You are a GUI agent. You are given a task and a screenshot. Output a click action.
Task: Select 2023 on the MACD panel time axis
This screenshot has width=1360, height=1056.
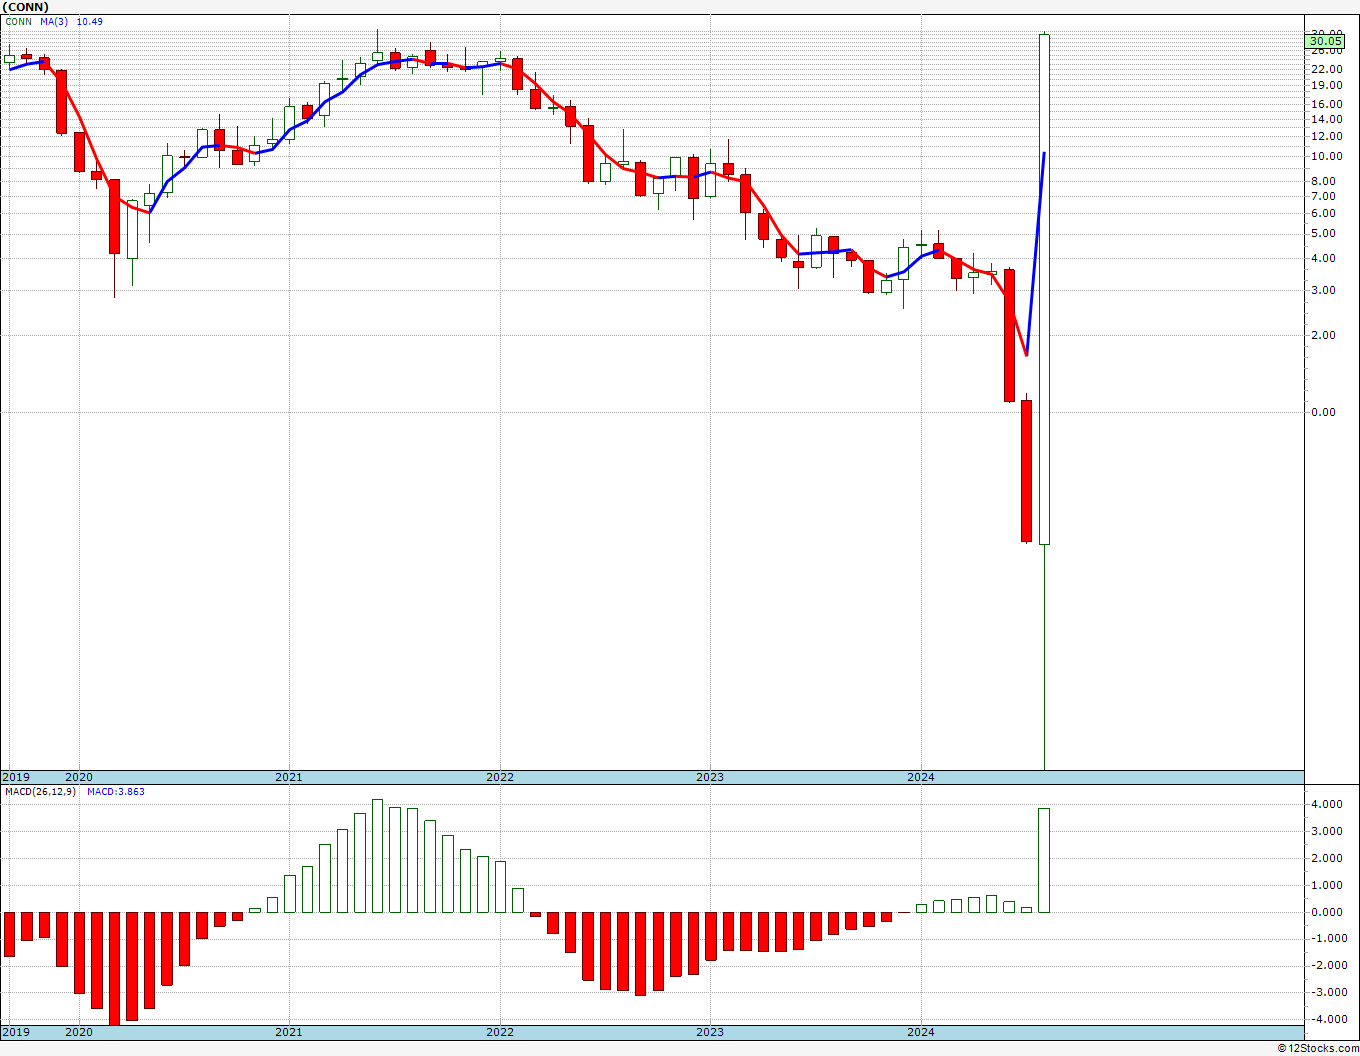point(710,1031)
